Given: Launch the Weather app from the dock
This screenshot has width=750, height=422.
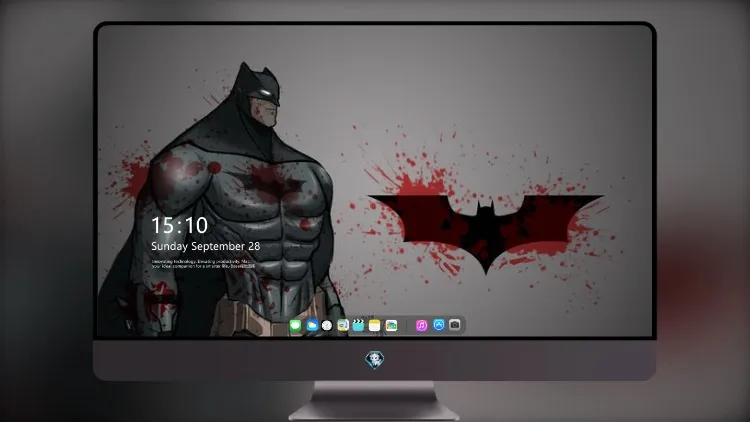Looking at the screenshot, I should pyautogui.click(x=312, y=326).
